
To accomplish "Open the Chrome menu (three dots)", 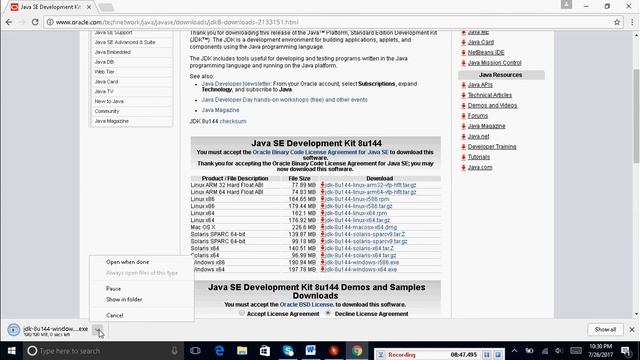I will [x=632, y=22].
